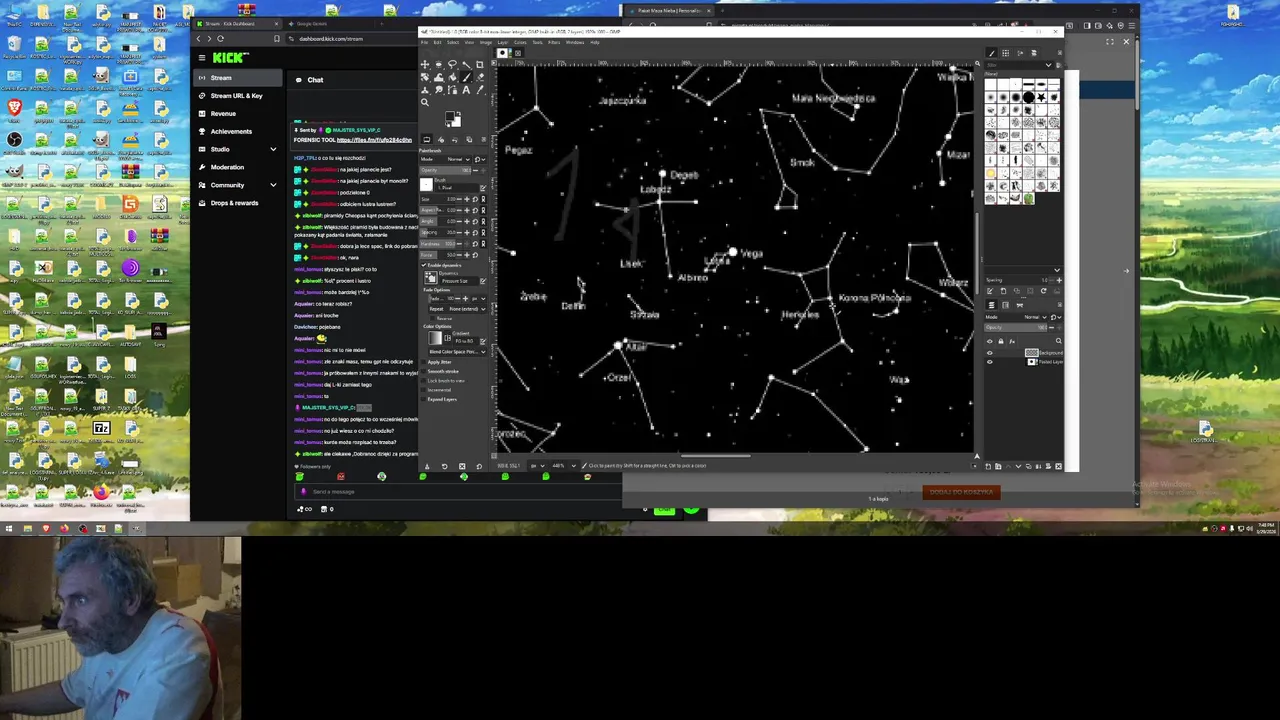The height and width of the screenshot is (720, 1280).
Task: Toggle link for Size to brush
Action: click(x=484, y=199)
